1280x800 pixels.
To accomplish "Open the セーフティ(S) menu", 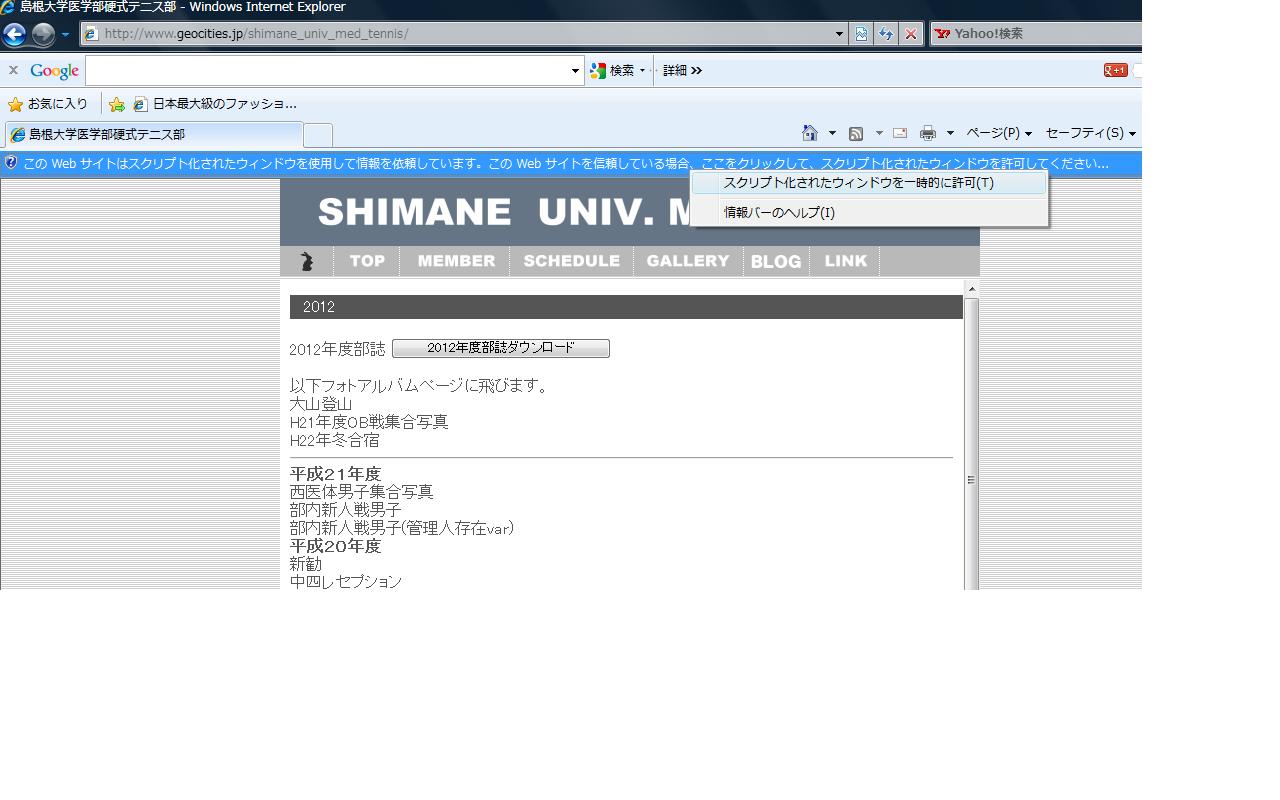I will tap(1090, 133).
